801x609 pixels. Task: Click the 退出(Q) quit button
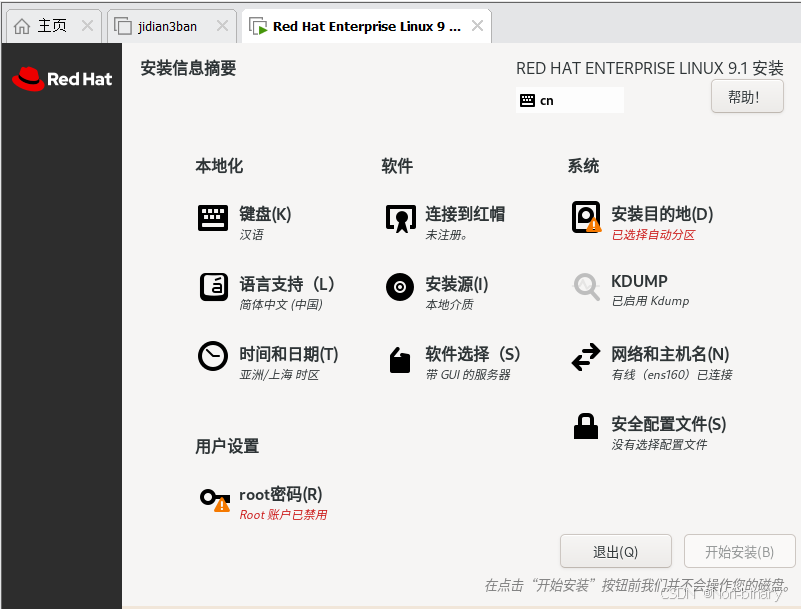click(x=616, y=551)
